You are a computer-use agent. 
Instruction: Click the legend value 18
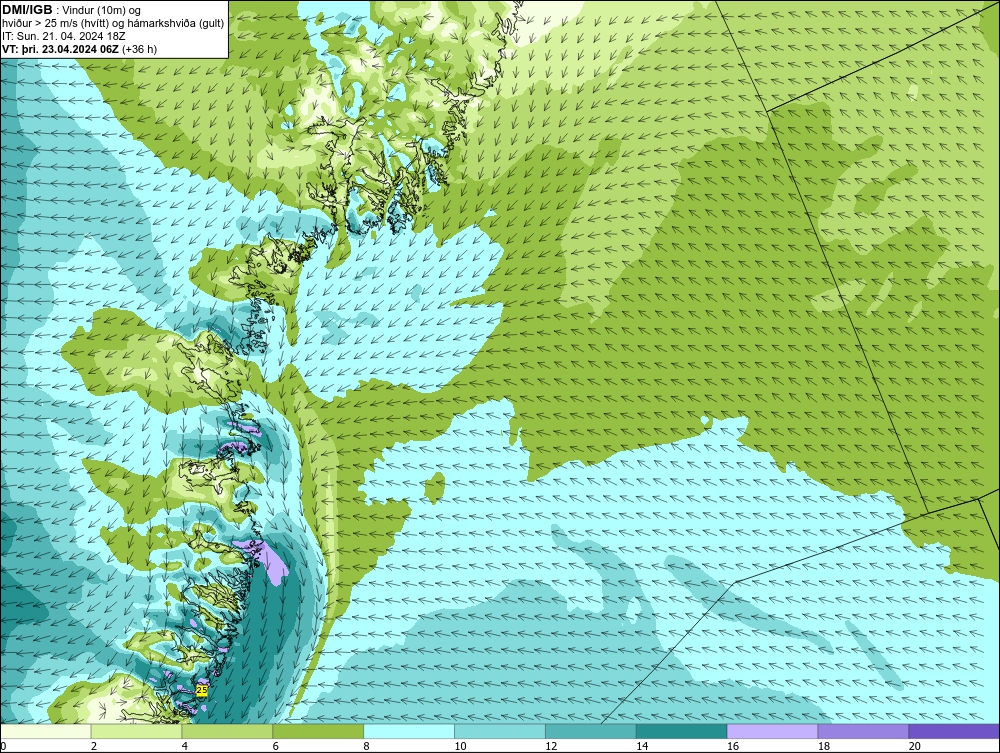pyautogui.click(x=823, y=746)
